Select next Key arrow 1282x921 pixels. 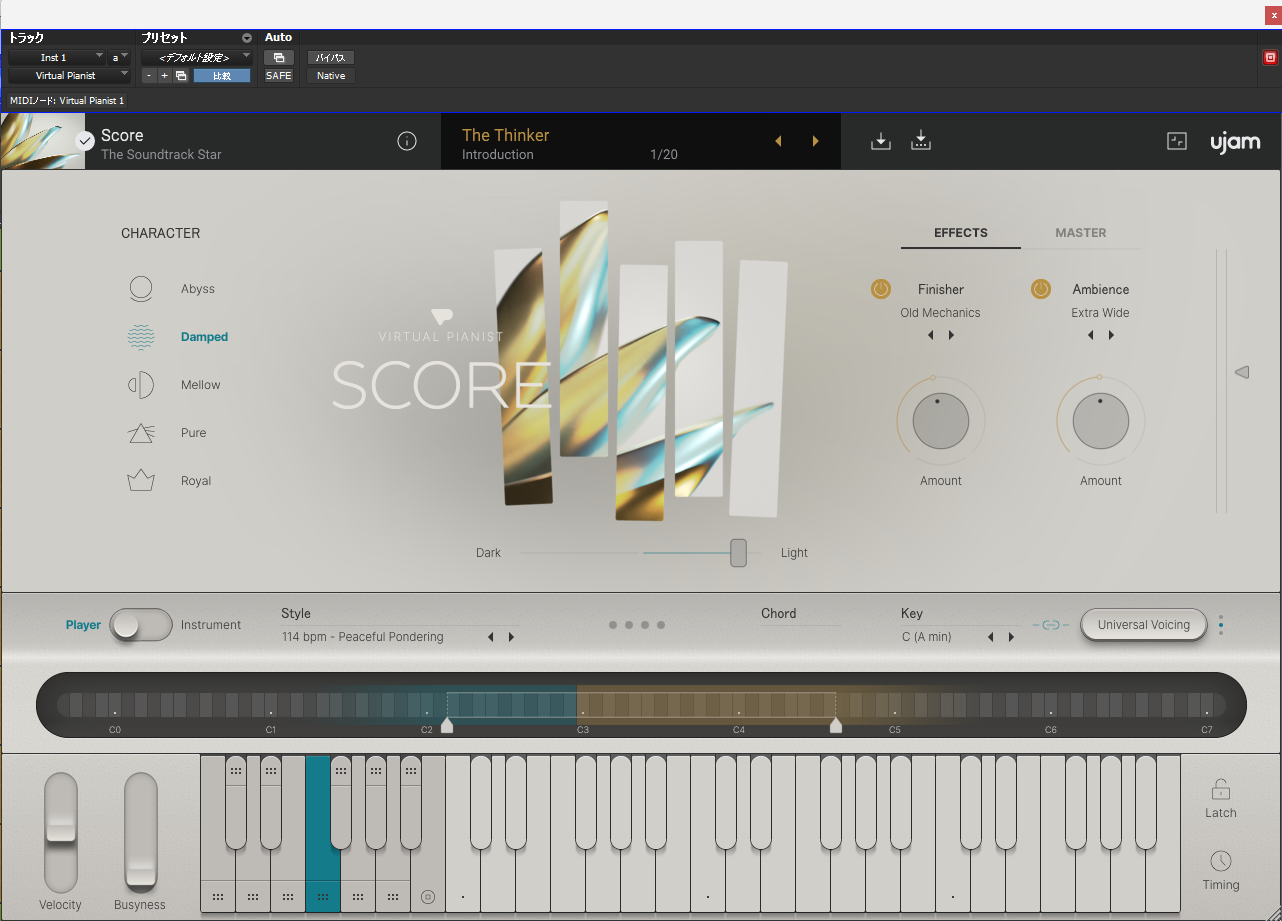pos(1011,637)
